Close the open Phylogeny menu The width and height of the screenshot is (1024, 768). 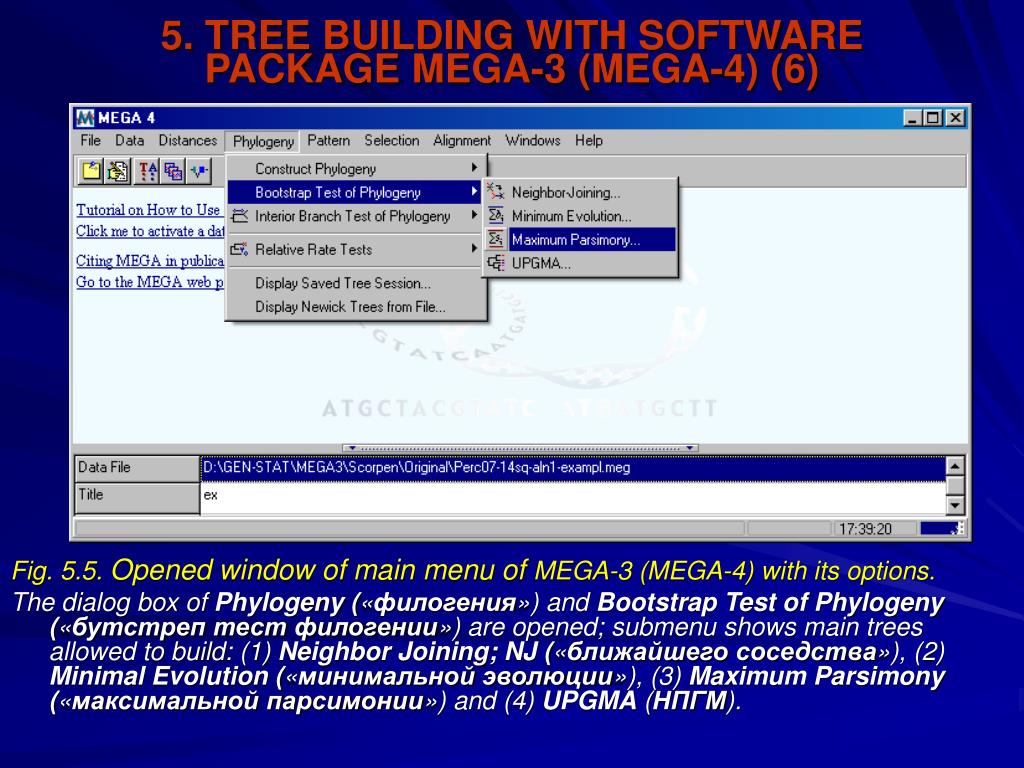click(263, 141)
